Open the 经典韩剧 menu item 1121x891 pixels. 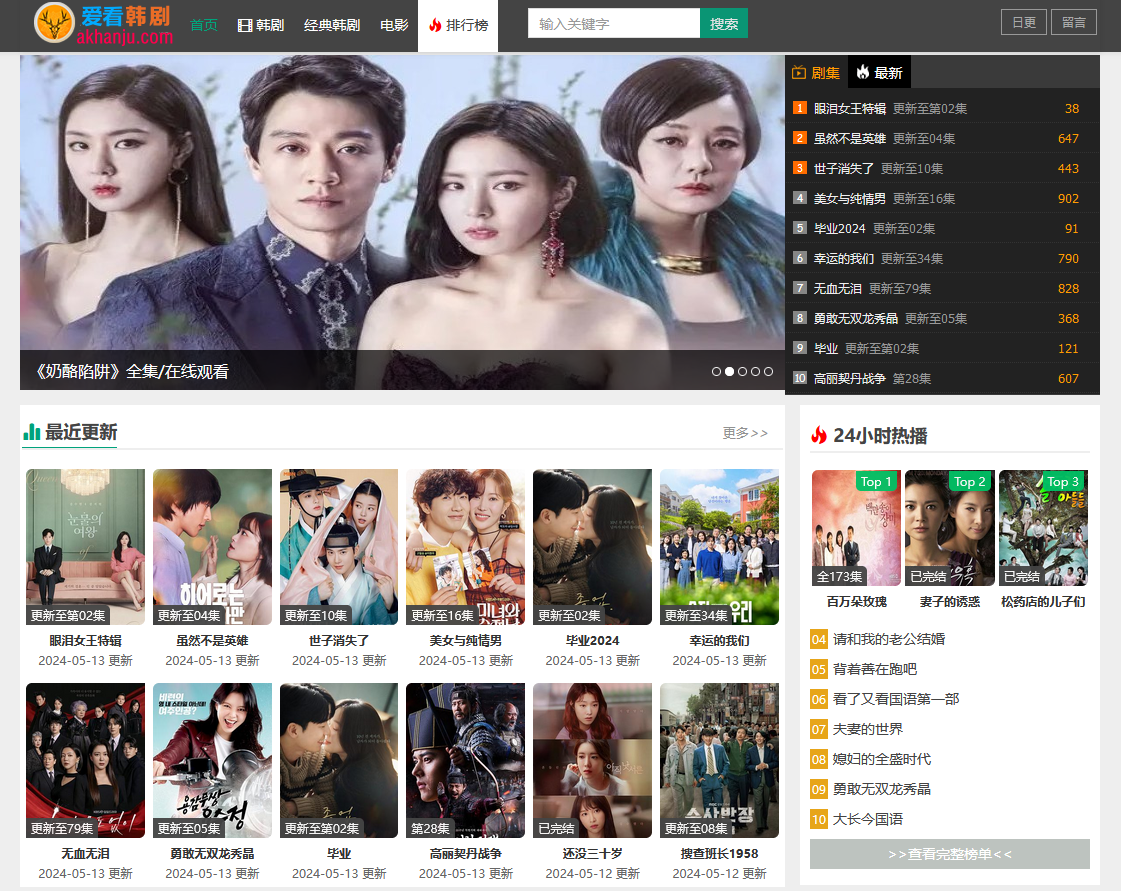(332, 25)
